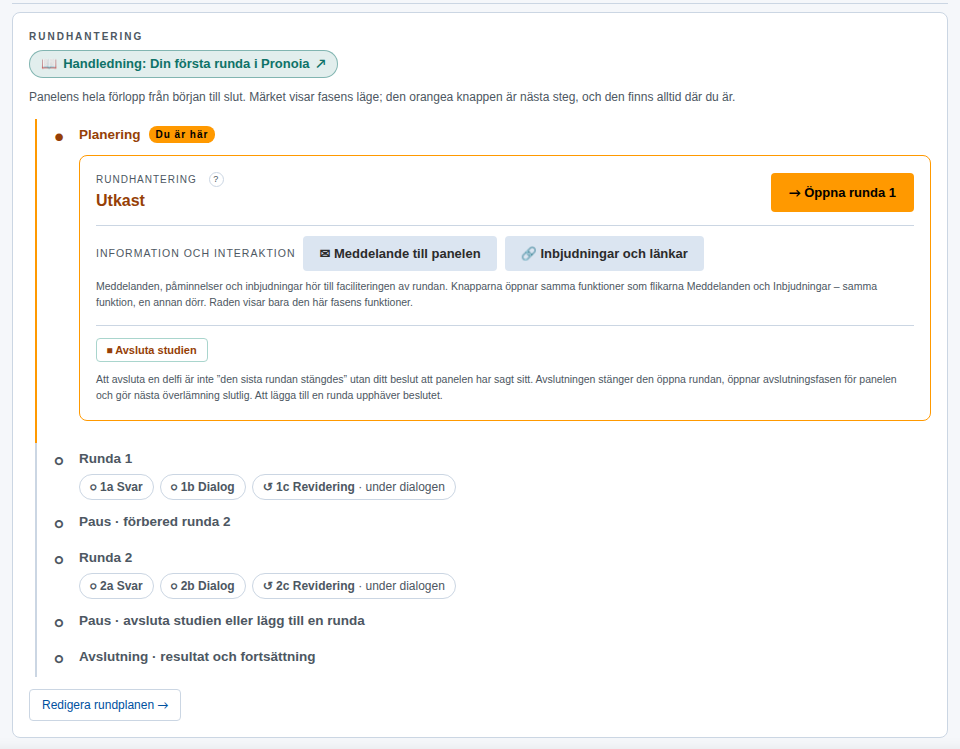
Task: Open the guide Din första runda i Pronoia
Action: click(183, 64)
